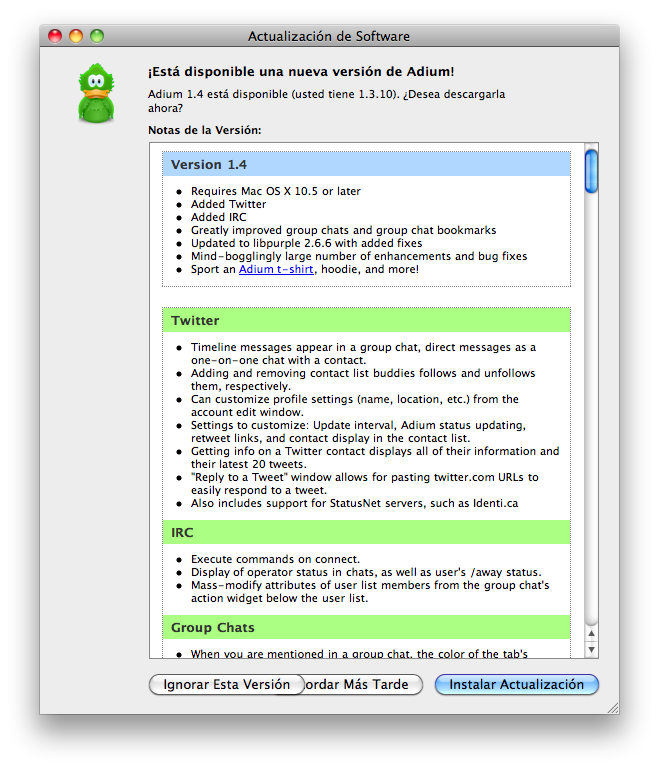The width and height of the screenshot is (659, 769).
Task: Minimize the window with the yellow button
Action: (x=76, y=36)
